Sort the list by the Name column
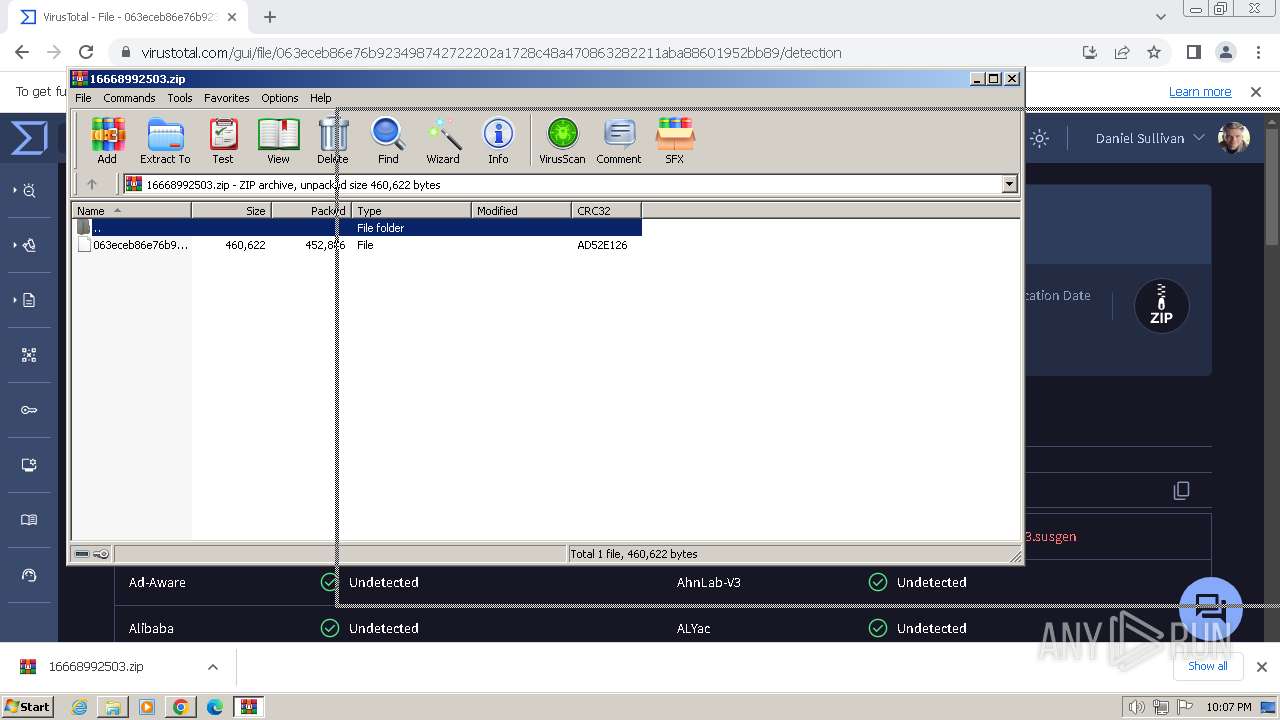The width and height of the screenshot is (1280, 720). point(131,210)
